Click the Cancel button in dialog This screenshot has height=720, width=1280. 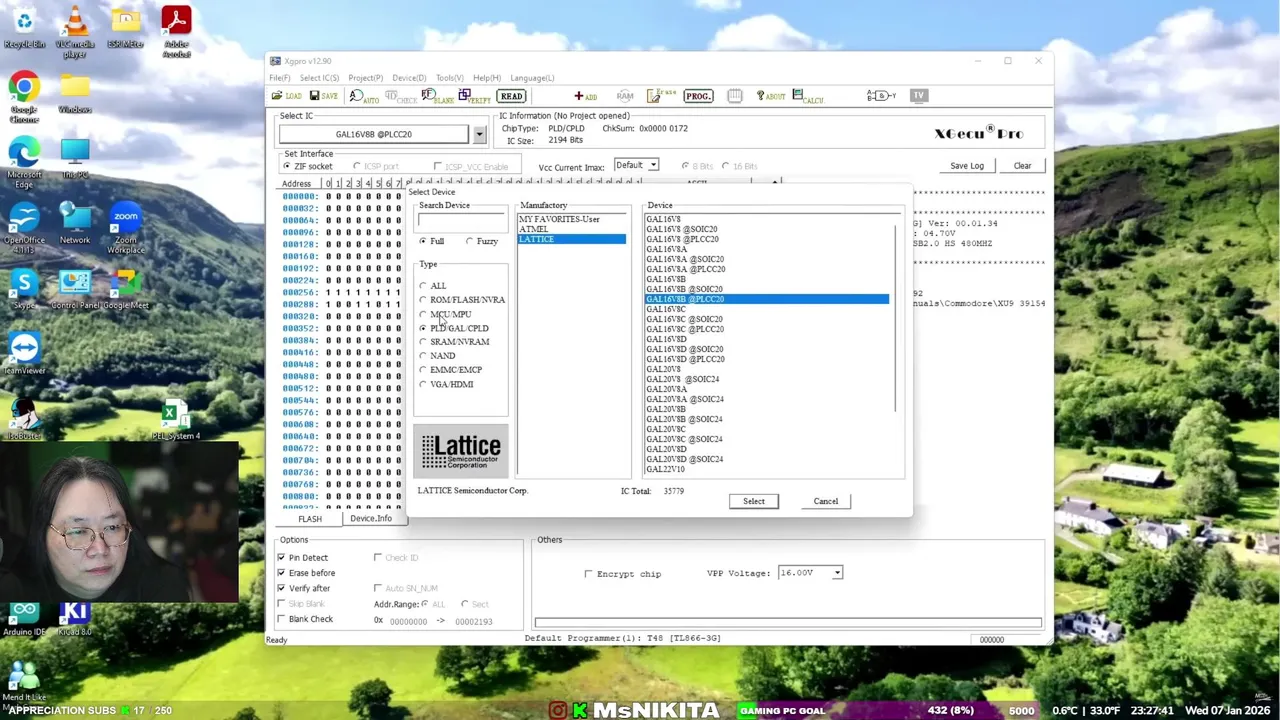tap(826, 502)
